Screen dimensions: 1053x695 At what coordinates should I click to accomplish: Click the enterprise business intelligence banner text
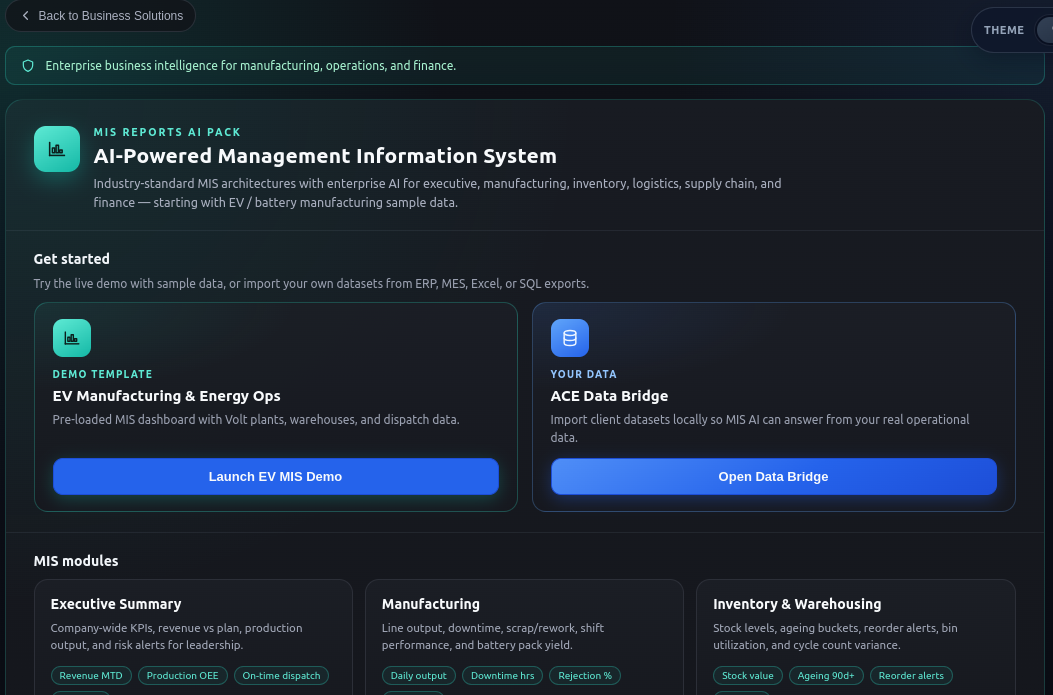click(x=250, y=66)
